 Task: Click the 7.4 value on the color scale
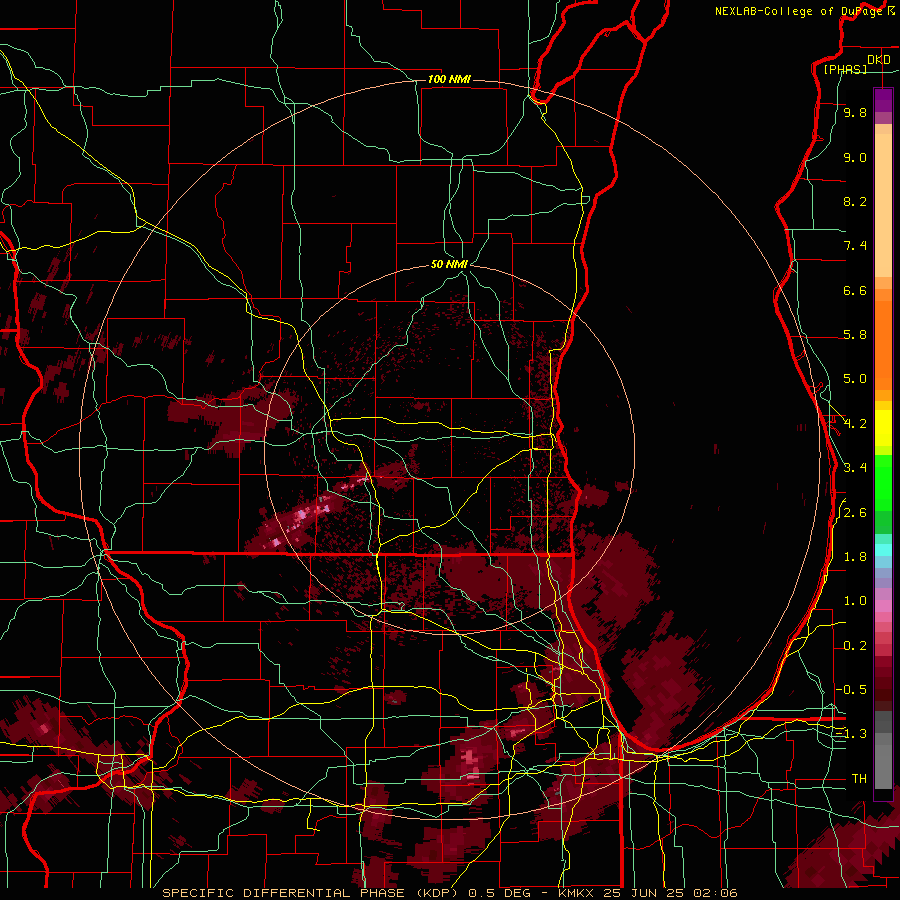click(855, 246)
